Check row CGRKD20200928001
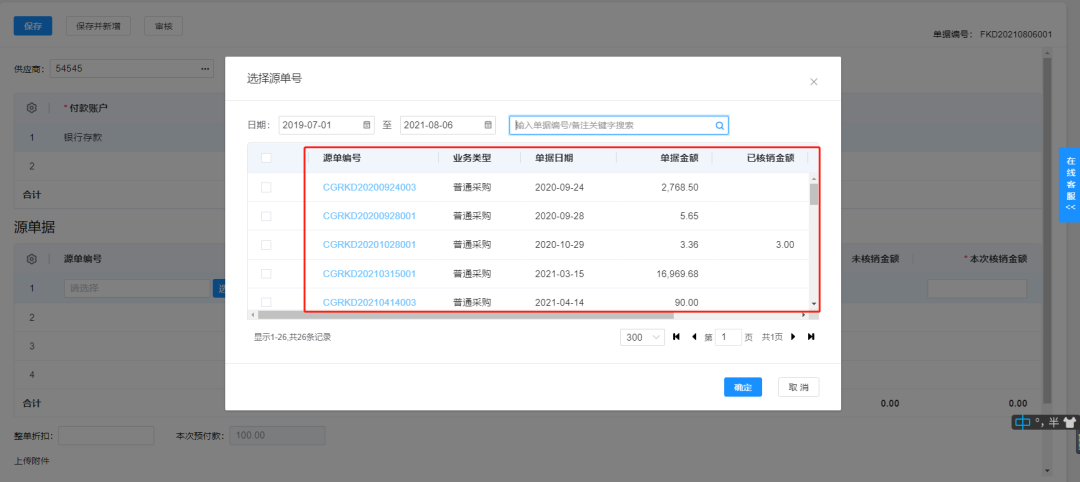1080x482 pixels. point(266,216)
